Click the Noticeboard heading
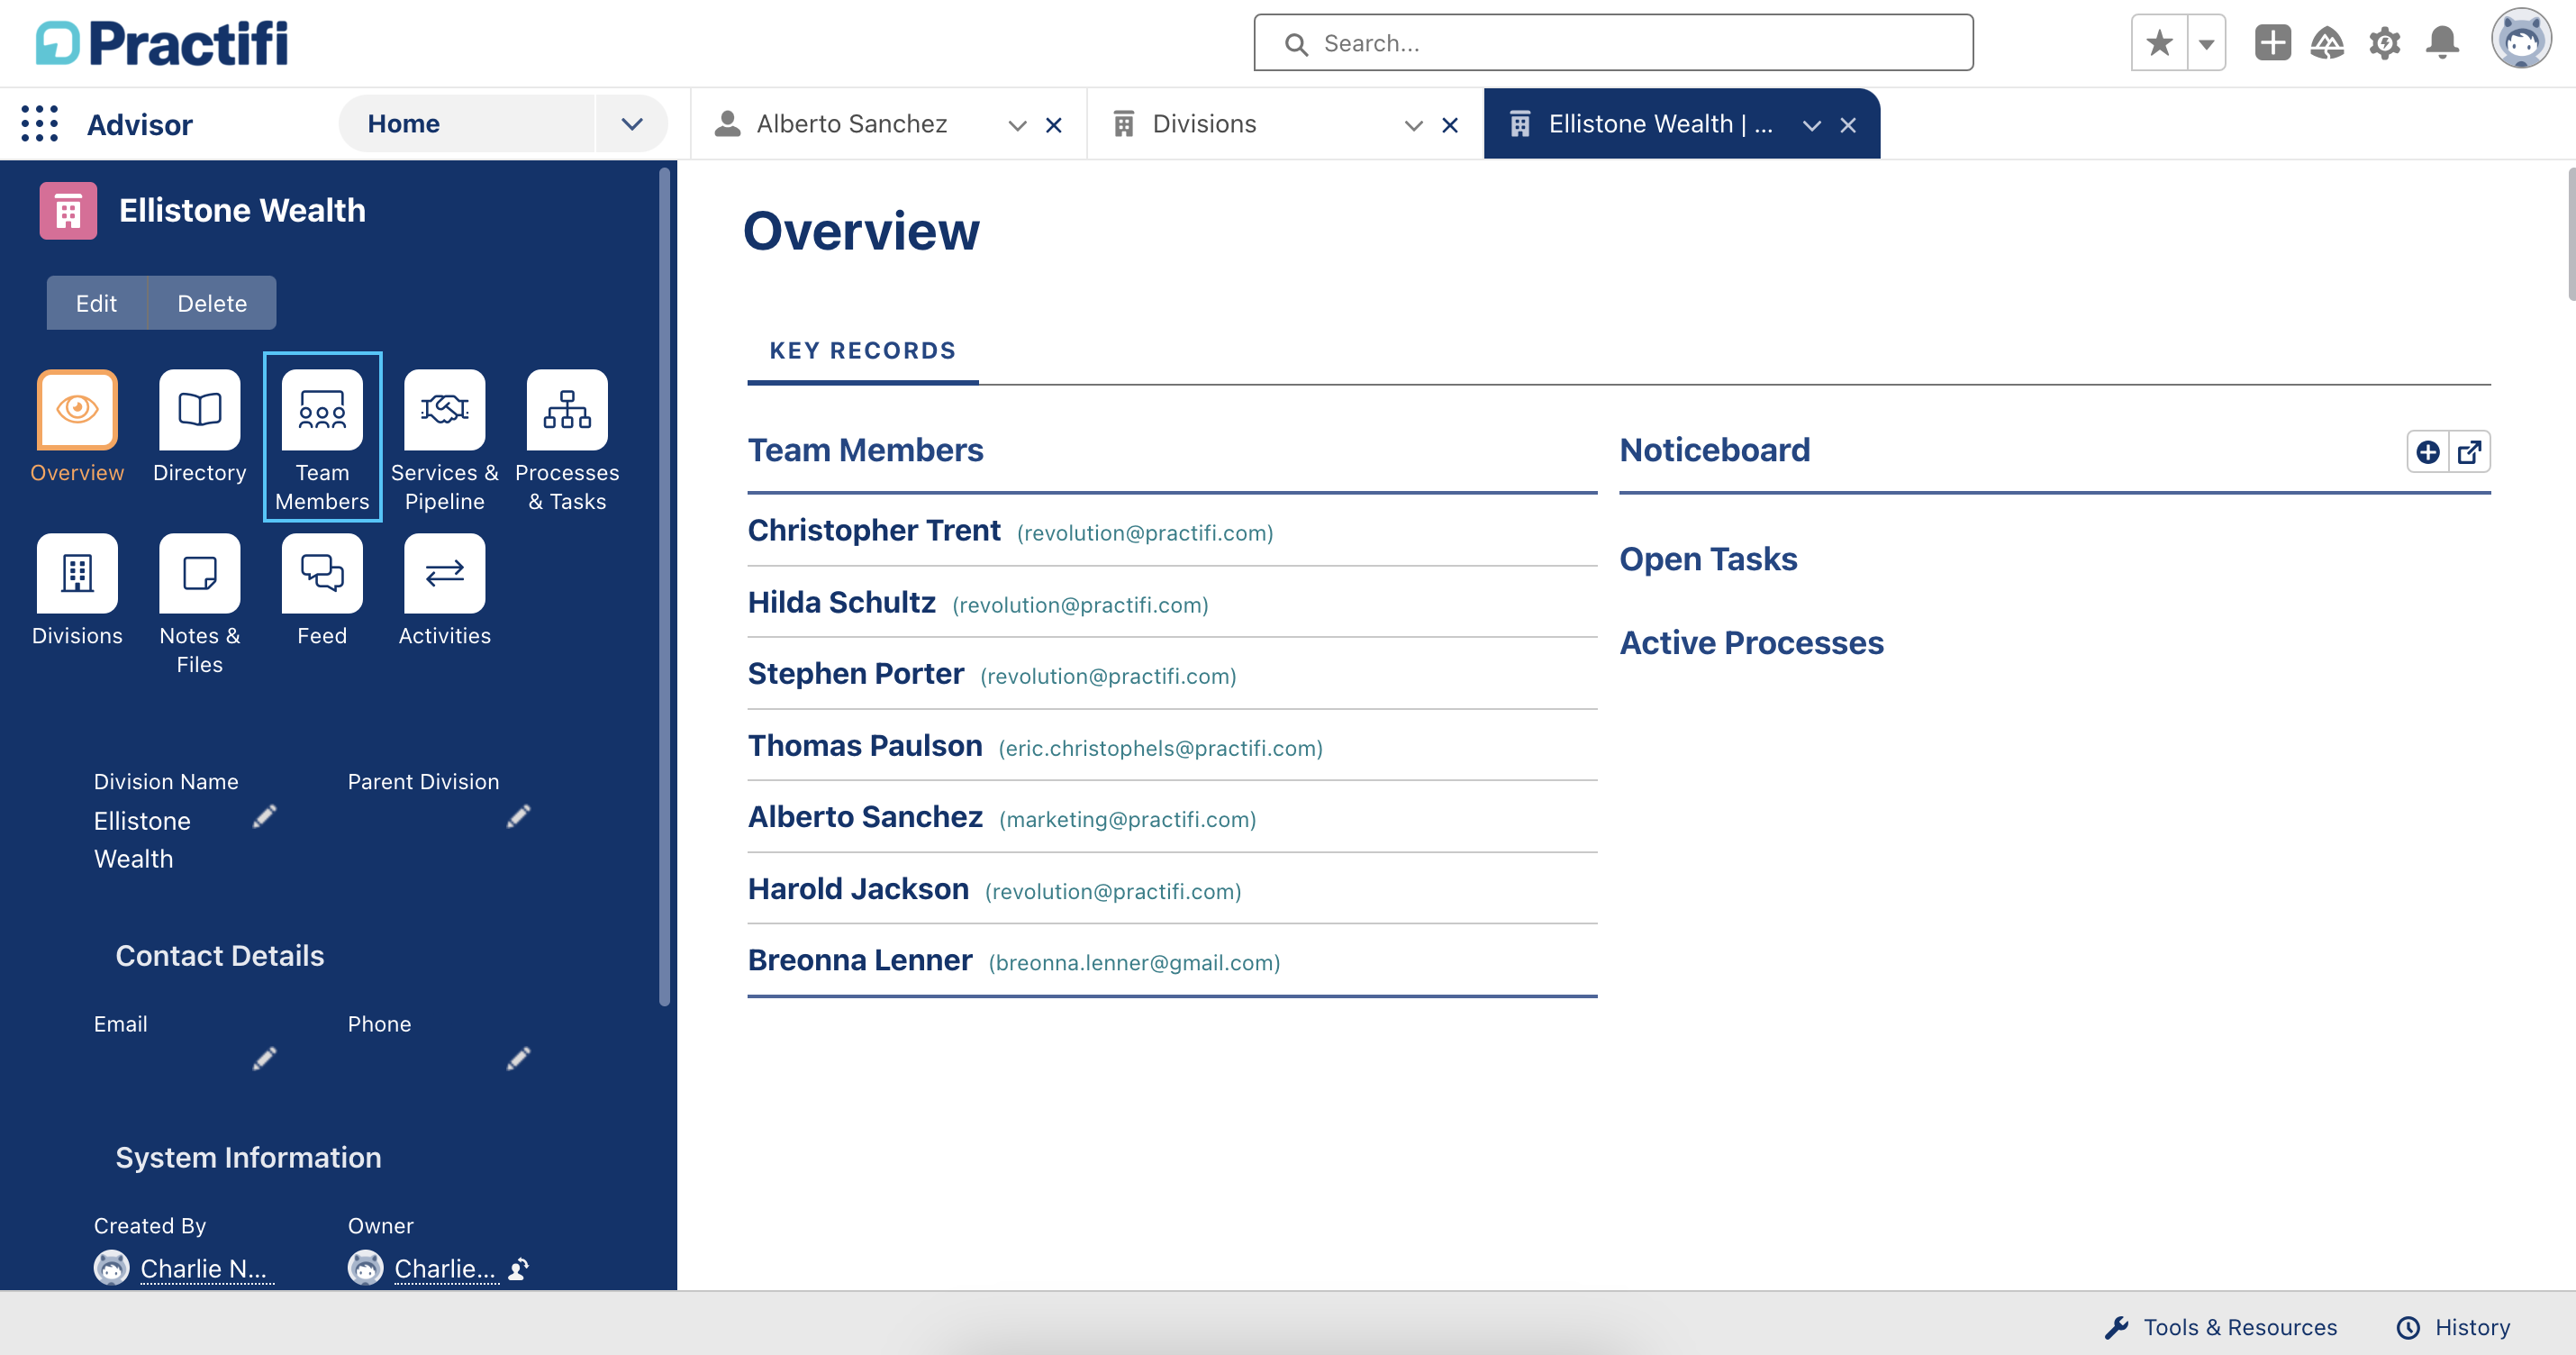 (1714, 450)
